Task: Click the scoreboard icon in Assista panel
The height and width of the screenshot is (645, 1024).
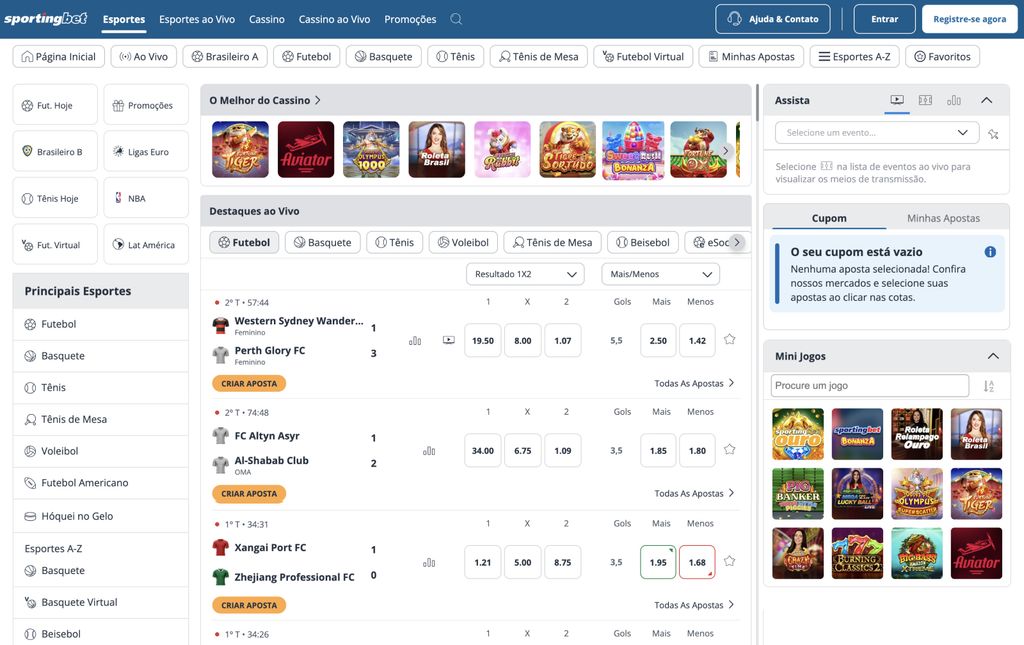Action: pos(925,100)
